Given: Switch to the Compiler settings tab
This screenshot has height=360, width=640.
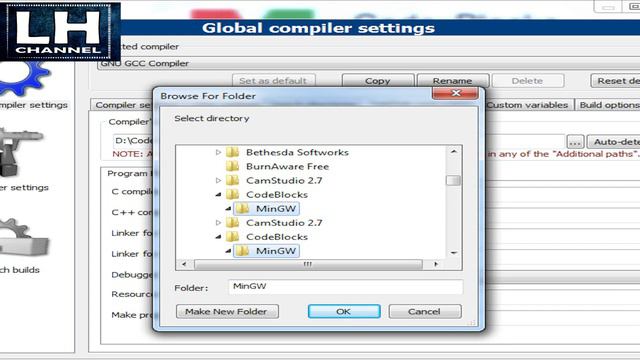Looking at the screenshot, I should pyautogui.click(x=122, y=105).
